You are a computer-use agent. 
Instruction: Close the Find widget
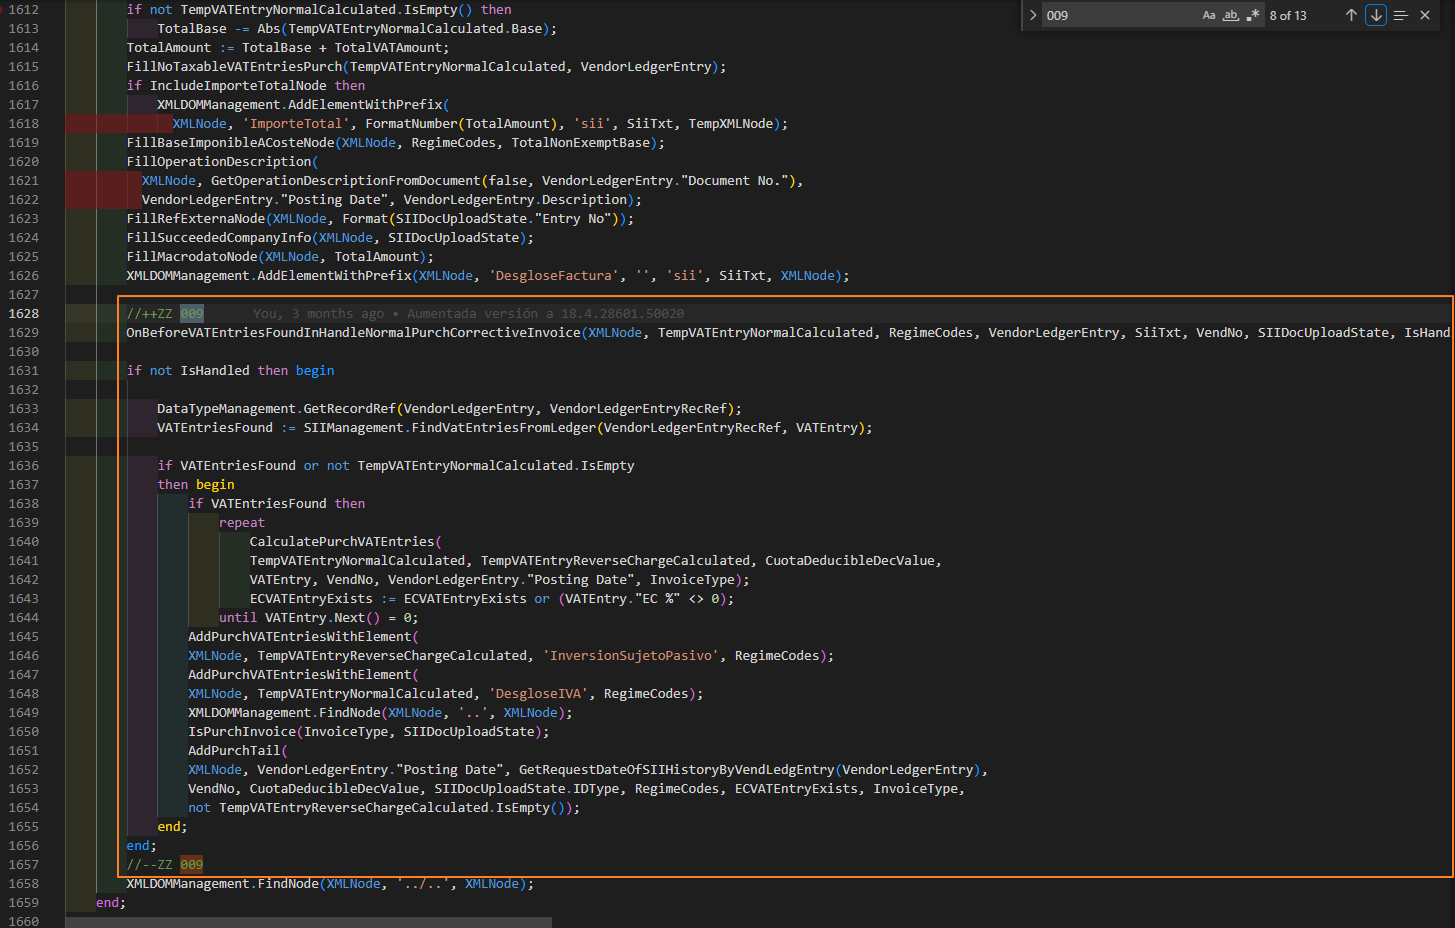click(1425, 14)
